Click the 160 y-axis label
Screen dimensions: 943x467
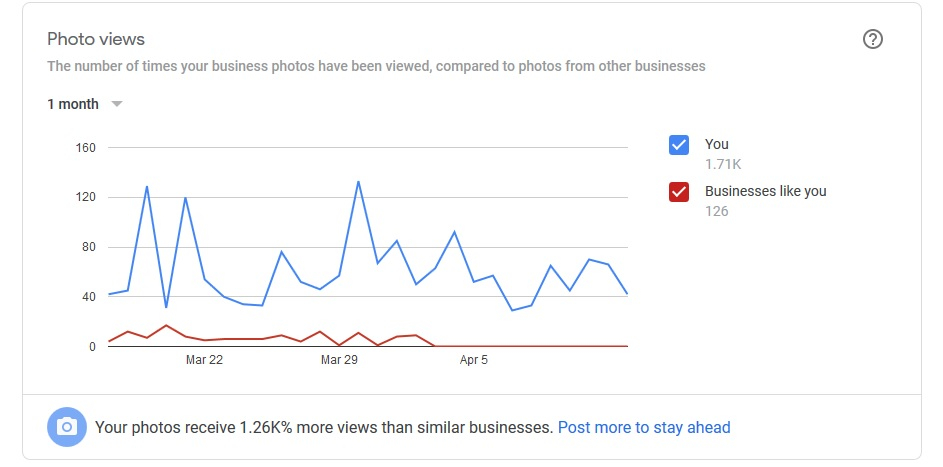pos(87,147)
